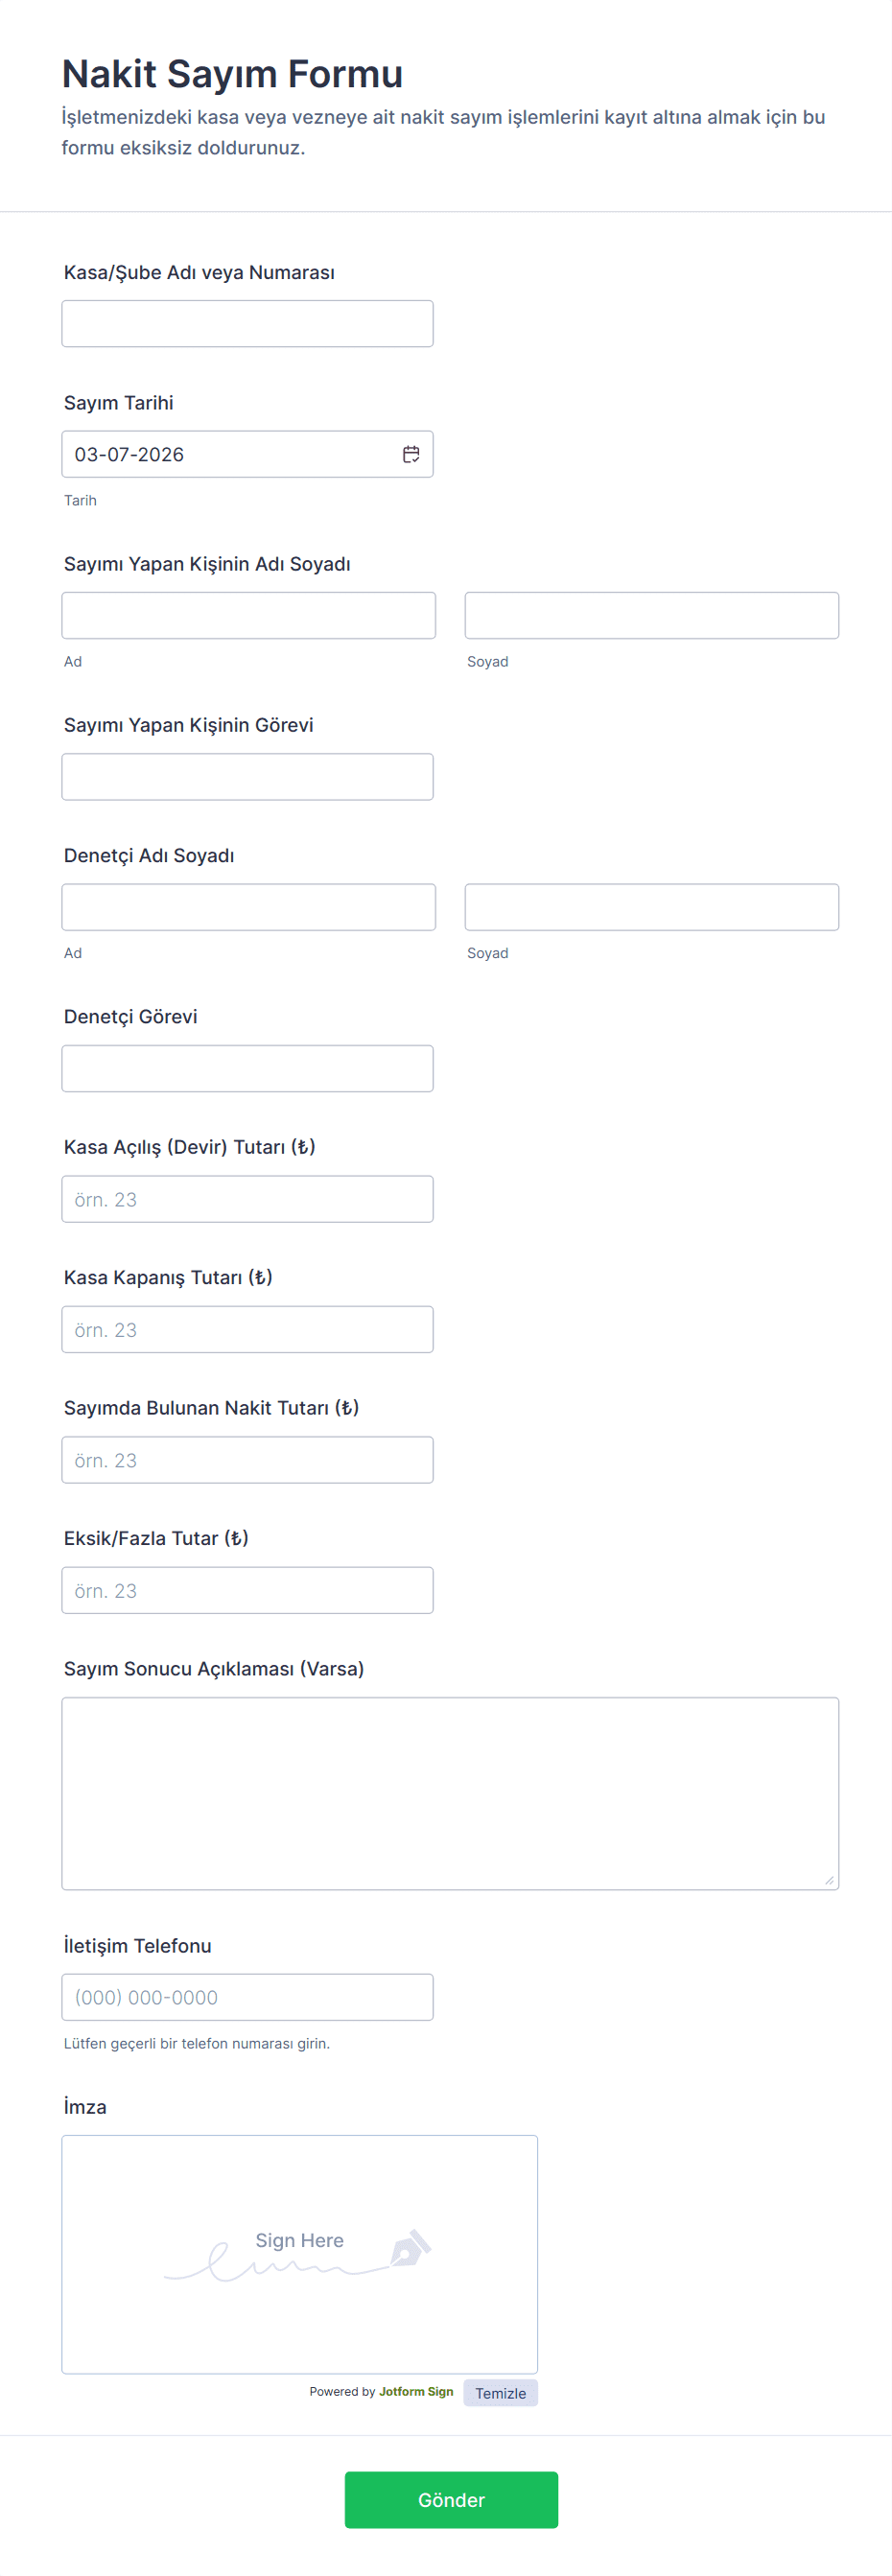
Task: Grab the text area resize handle
Action: (829, 1880)
